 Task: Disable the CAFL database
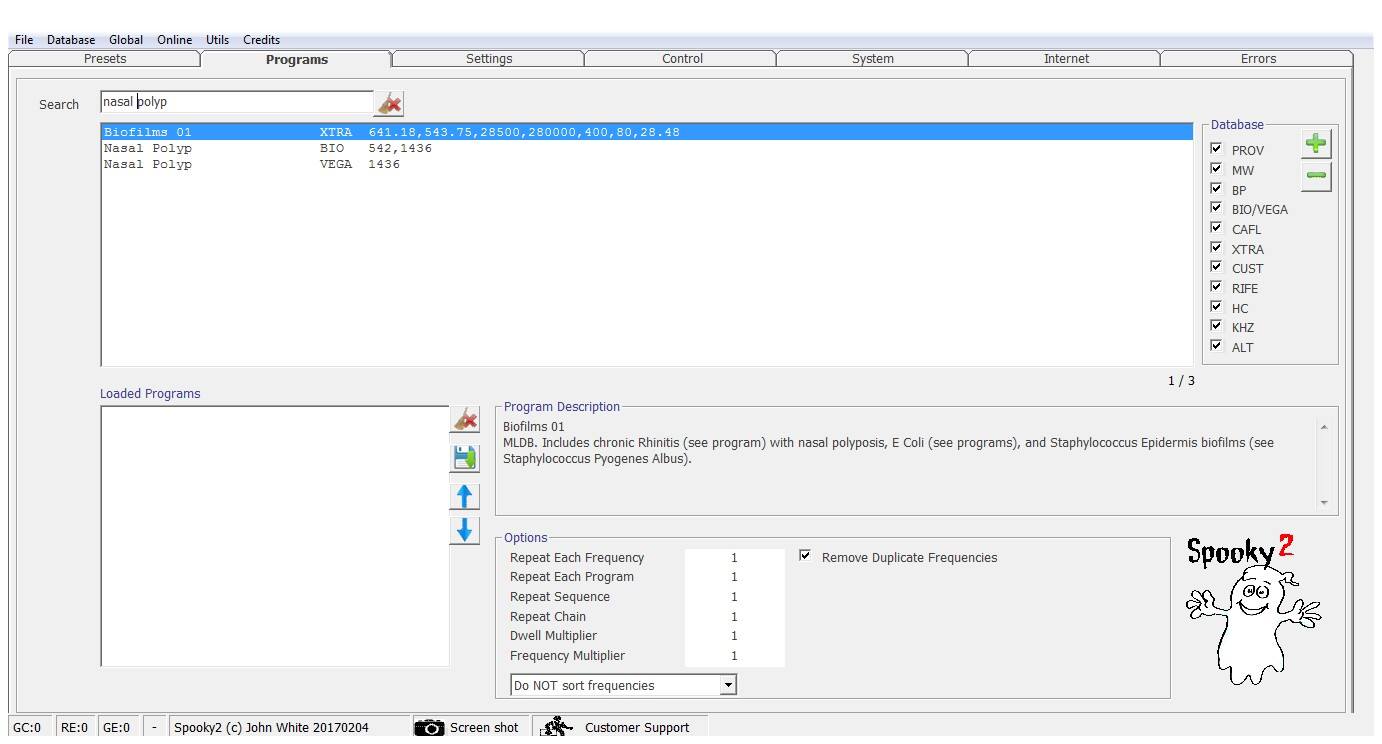click(1216, 228)
